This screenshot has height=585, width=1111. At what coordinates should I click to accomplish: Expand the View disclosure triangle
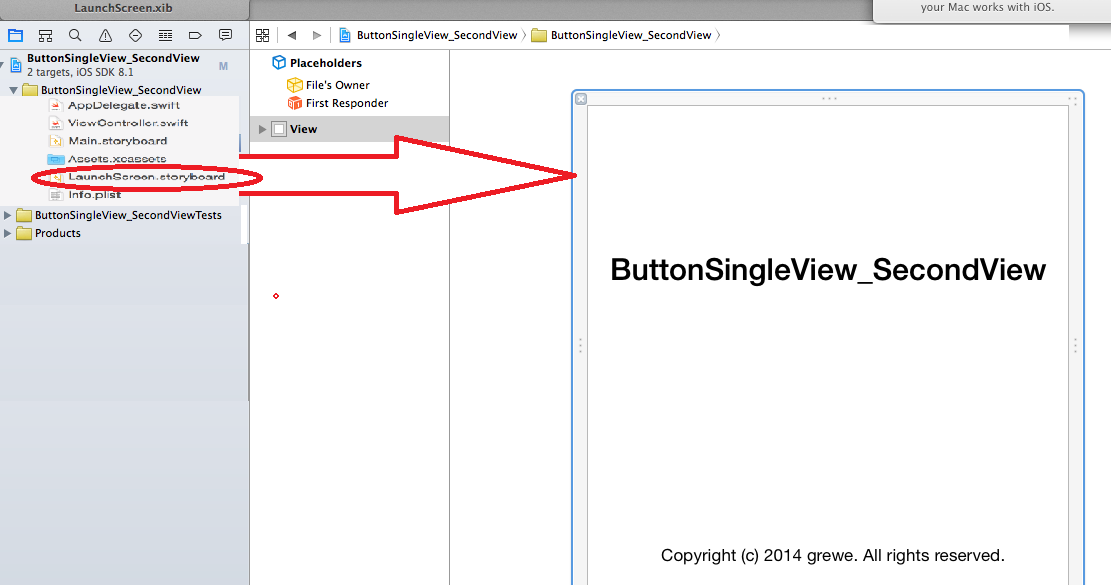pos(263,129)
